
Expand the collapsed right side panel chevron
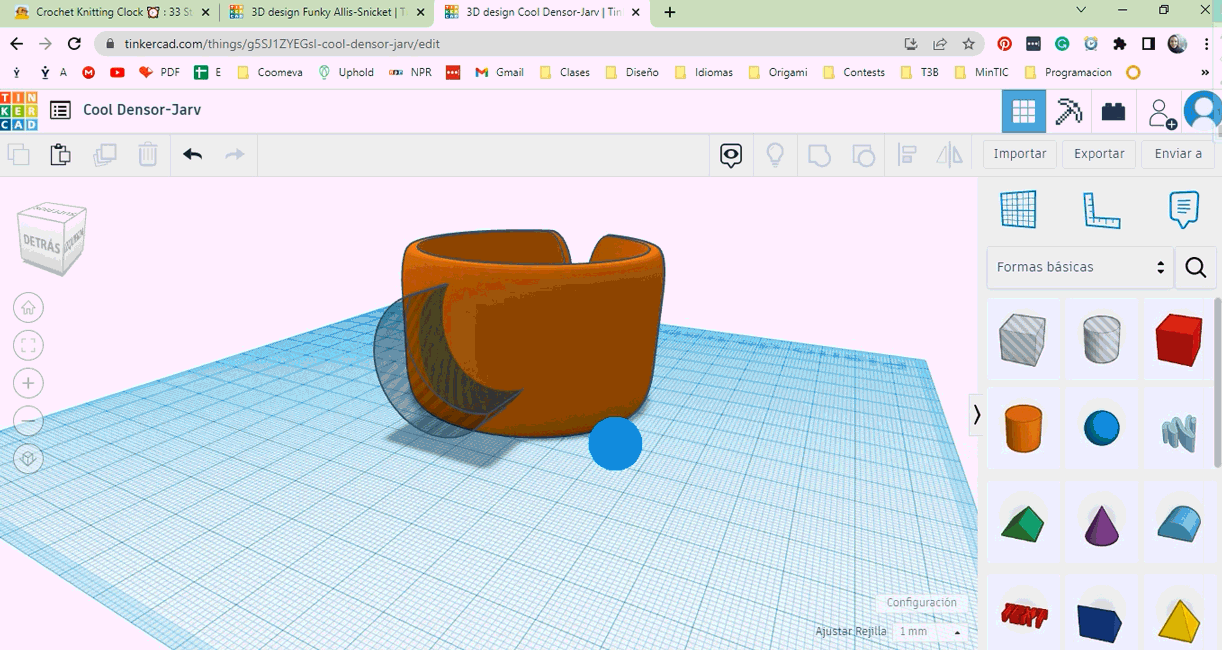click(x=976, y=414)
